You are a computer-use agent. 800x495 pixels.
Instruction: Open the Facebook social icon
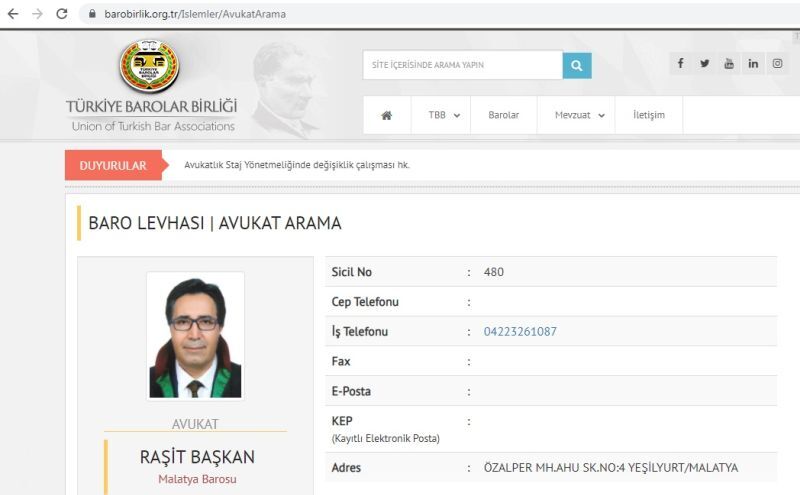[x=681, y=63]
